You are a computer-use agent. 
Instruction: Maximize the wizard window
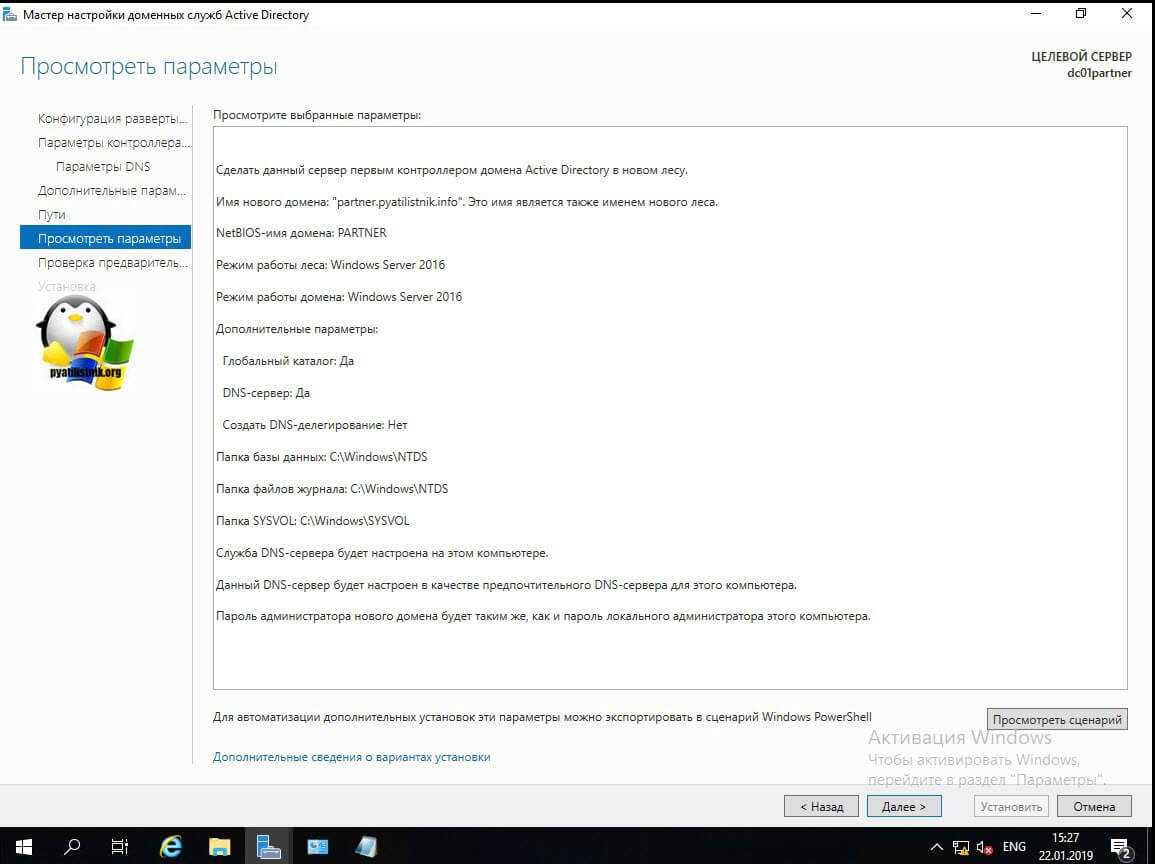coord(1081,13)
